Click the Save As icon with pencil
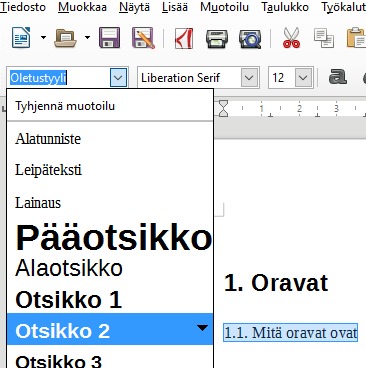The height and width of the screenshot is (368, 366). (143, 38)
